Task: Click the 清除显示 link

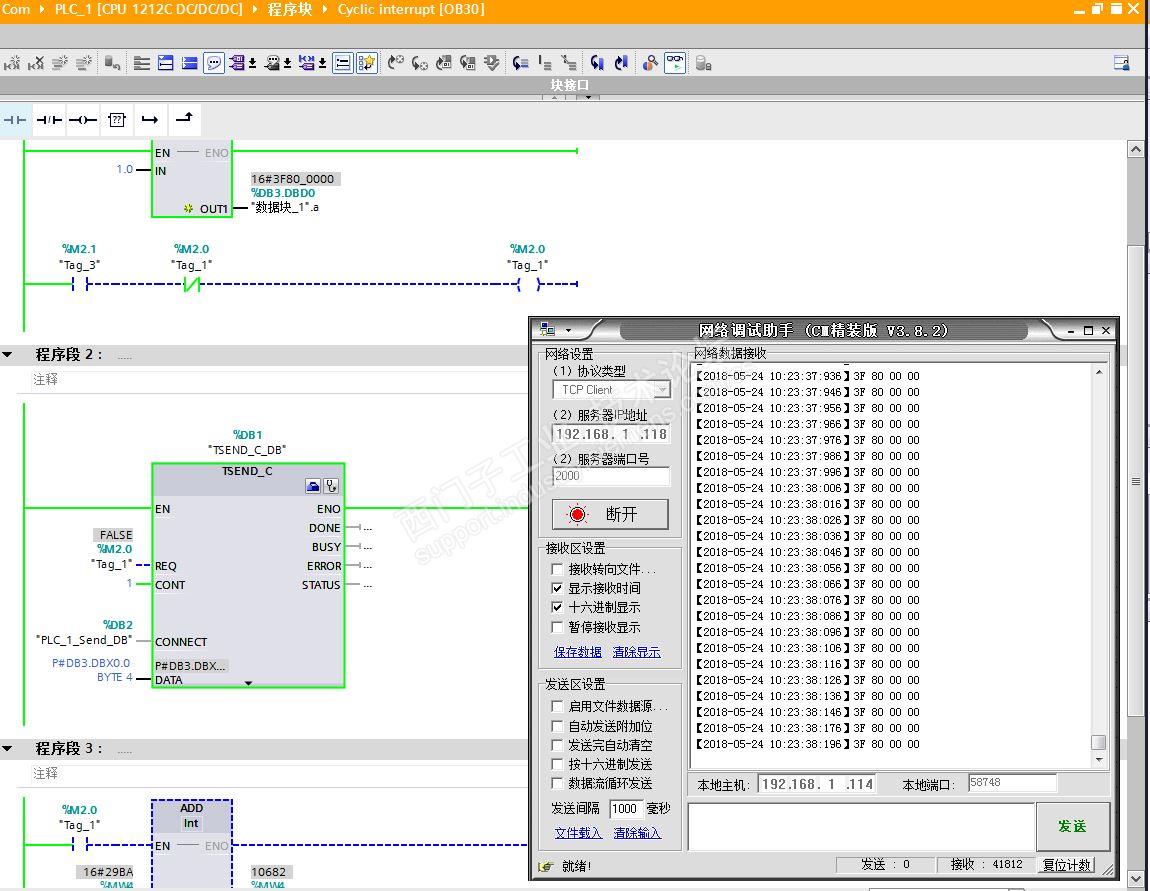Action: [636, 652]
